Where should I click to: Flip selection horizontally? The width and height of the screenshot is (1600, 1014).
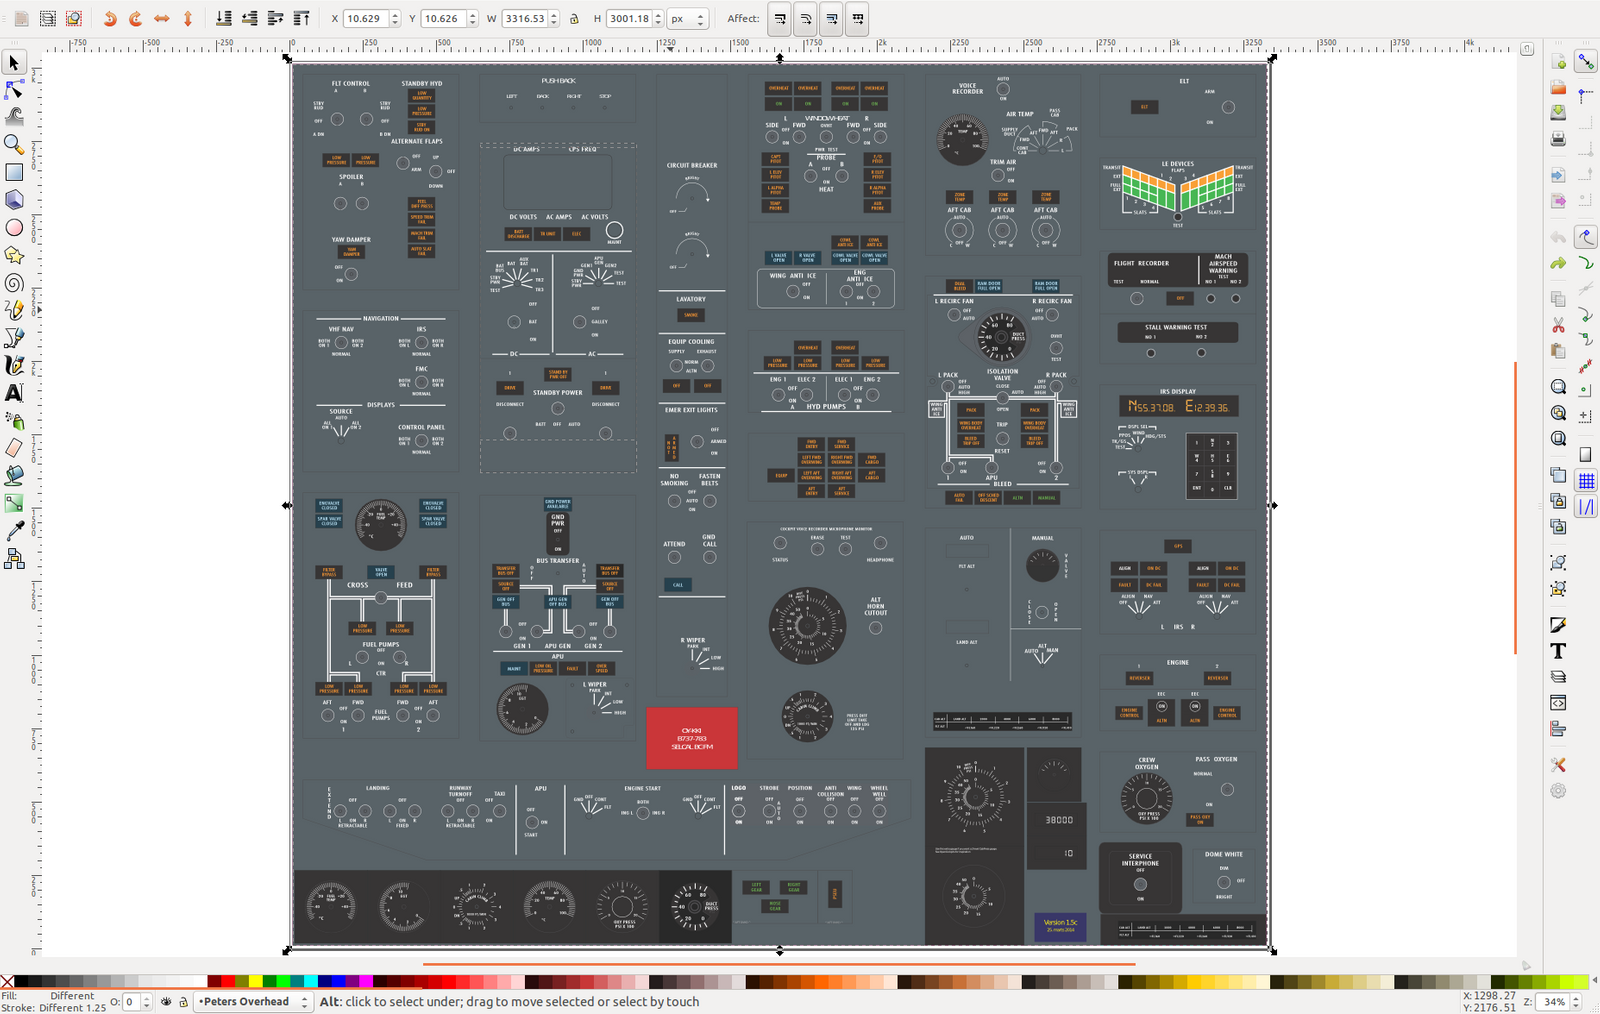[161, 19]
